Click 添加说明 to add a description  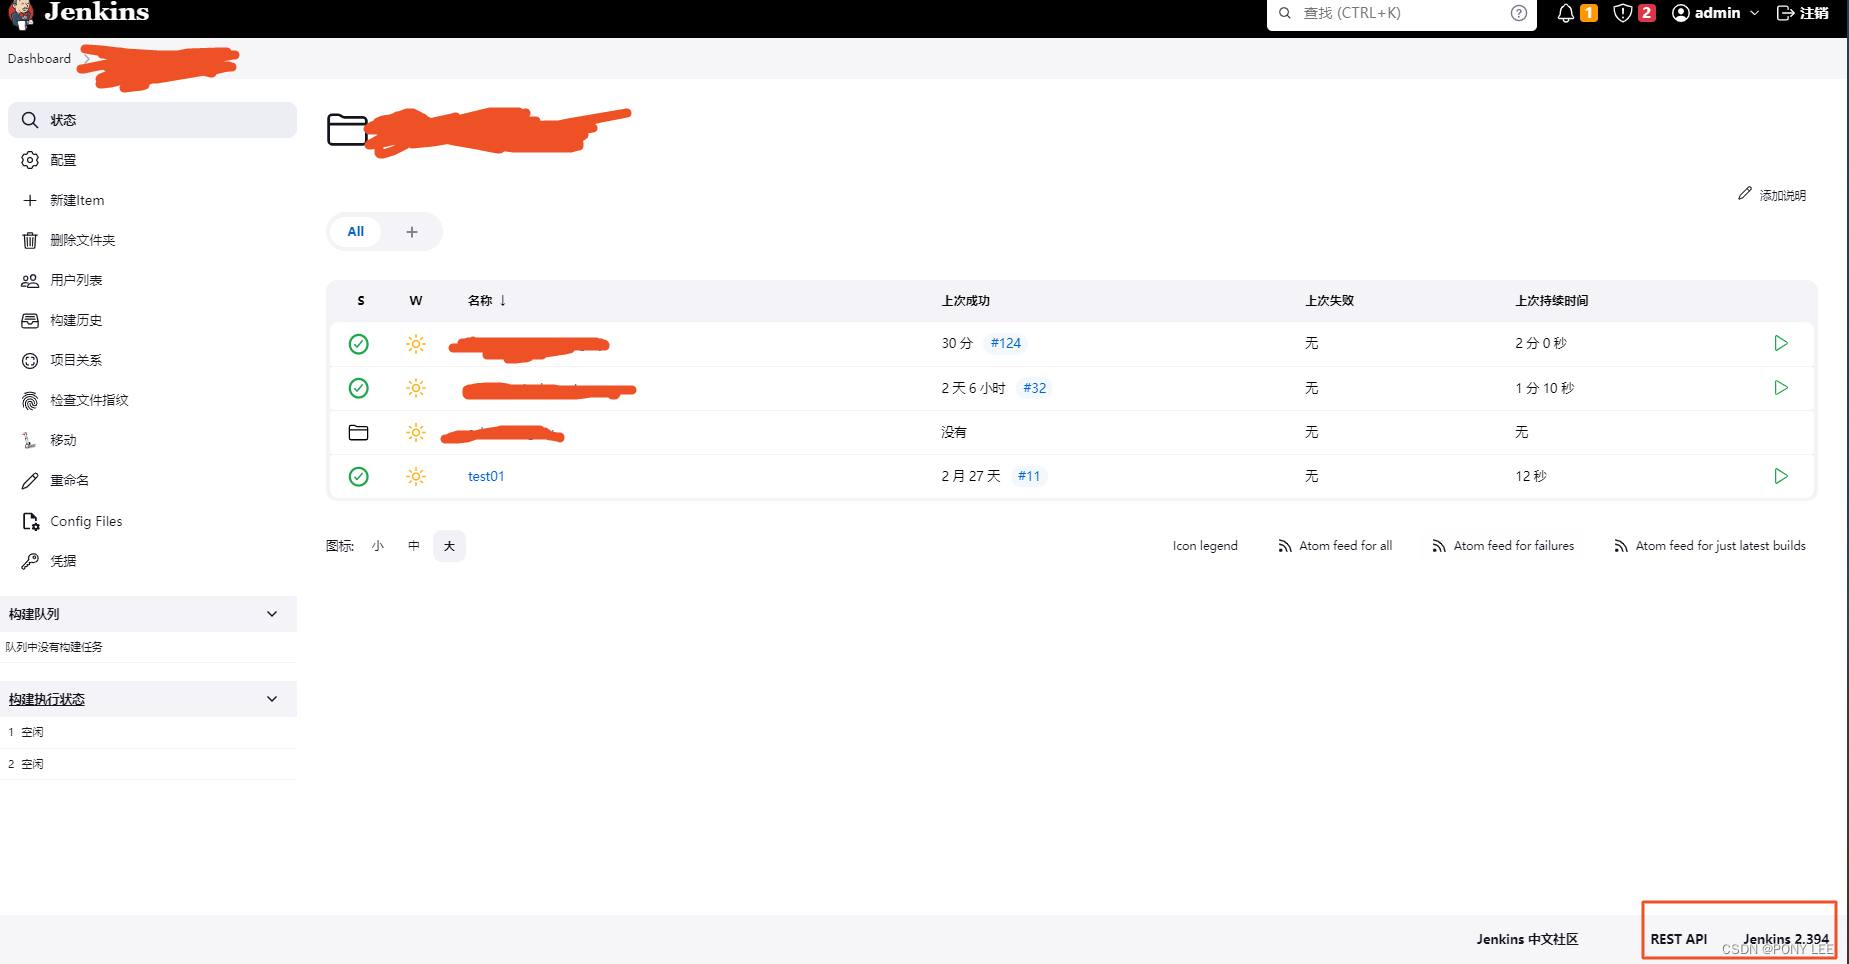1781,195
